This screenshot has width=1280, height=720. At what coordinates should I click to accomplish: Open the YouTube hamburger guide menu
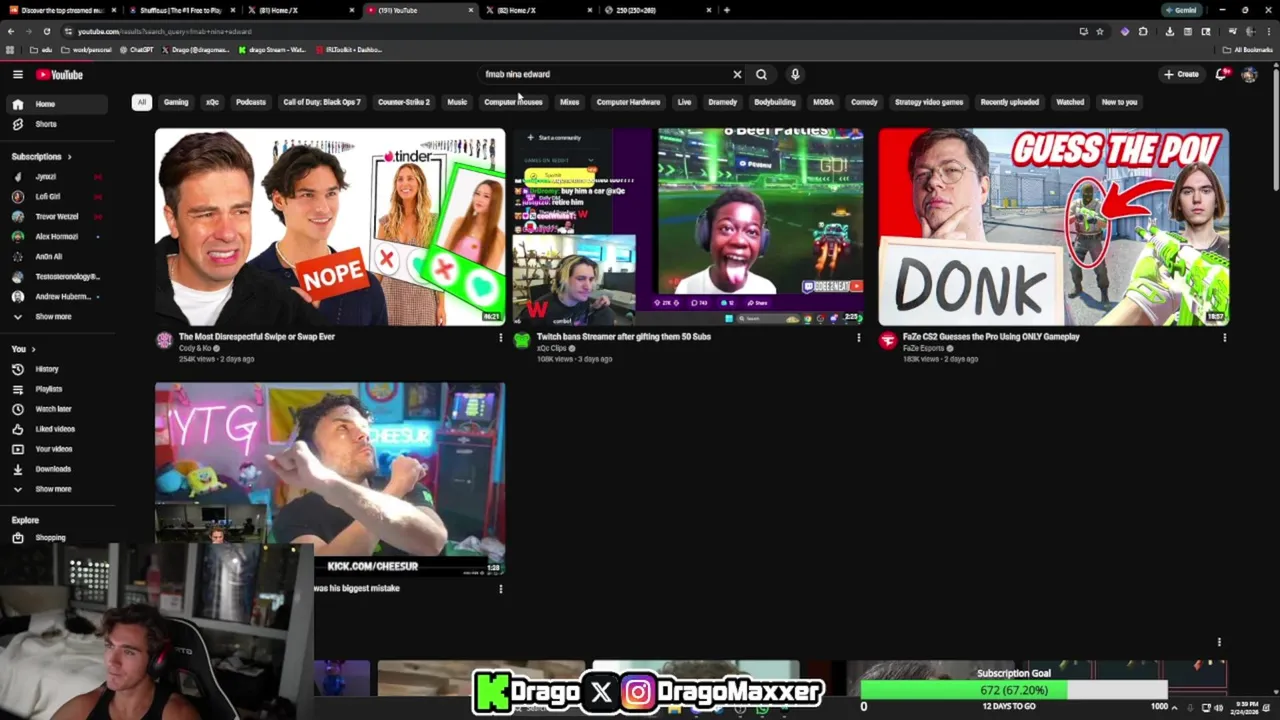(x=17, y=74)
